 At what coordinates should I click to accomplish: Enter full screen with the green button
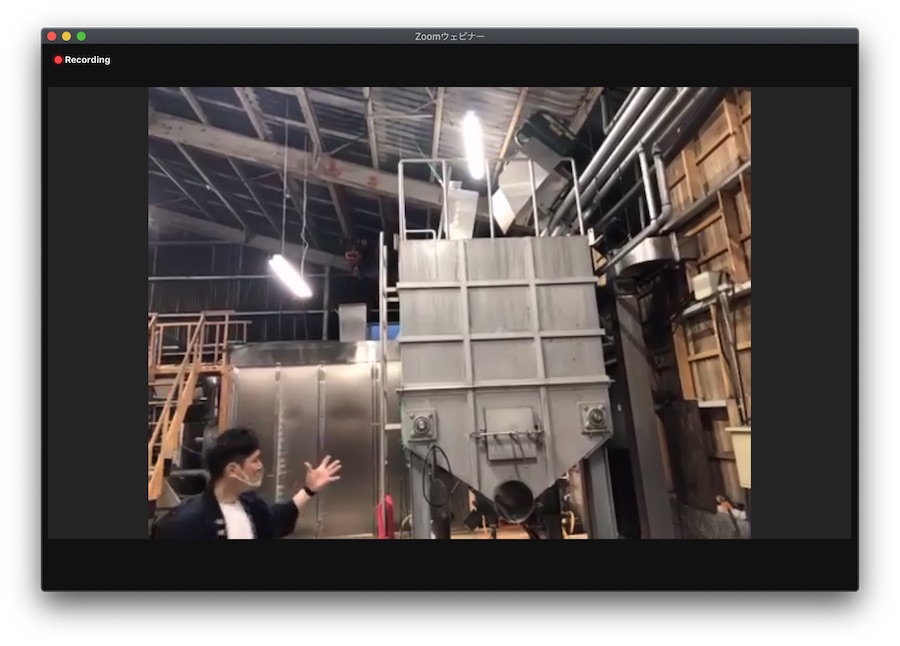coord(82,36)
